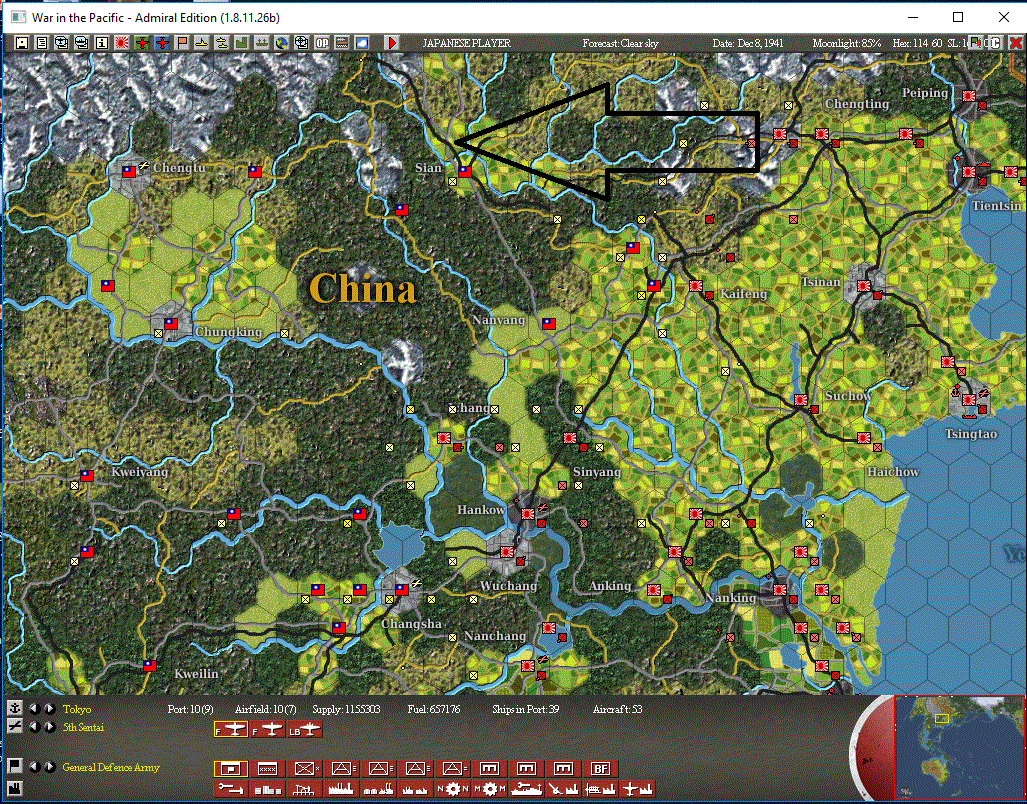Select the Japanese unit at Nanking
This screenshot has width=1027, height=804.
[779, 590]
